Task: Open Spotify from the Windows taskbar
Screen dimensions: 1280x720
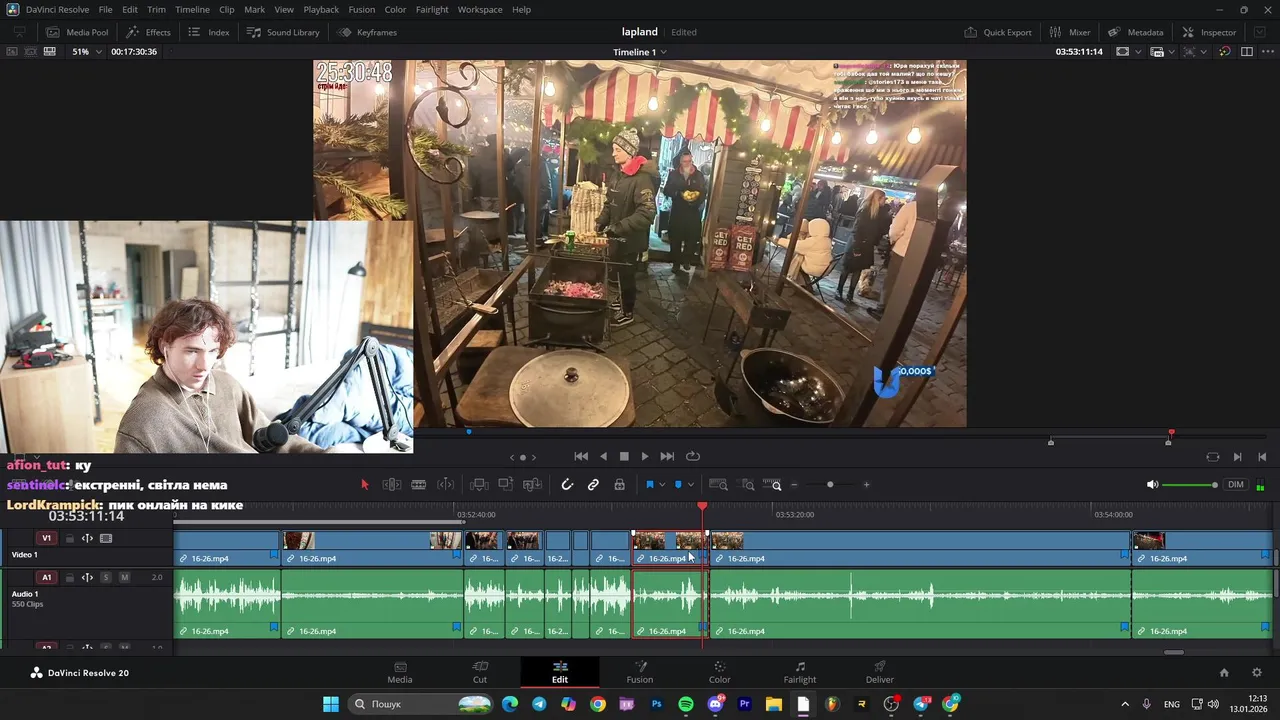Action: click(x=686, y=704)
